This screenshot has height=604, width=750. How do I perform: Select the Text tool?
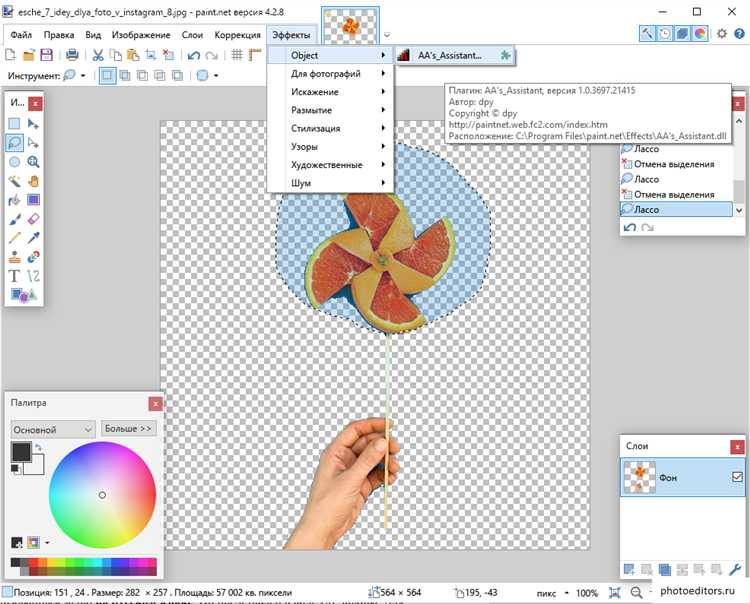tap(15, 275)
